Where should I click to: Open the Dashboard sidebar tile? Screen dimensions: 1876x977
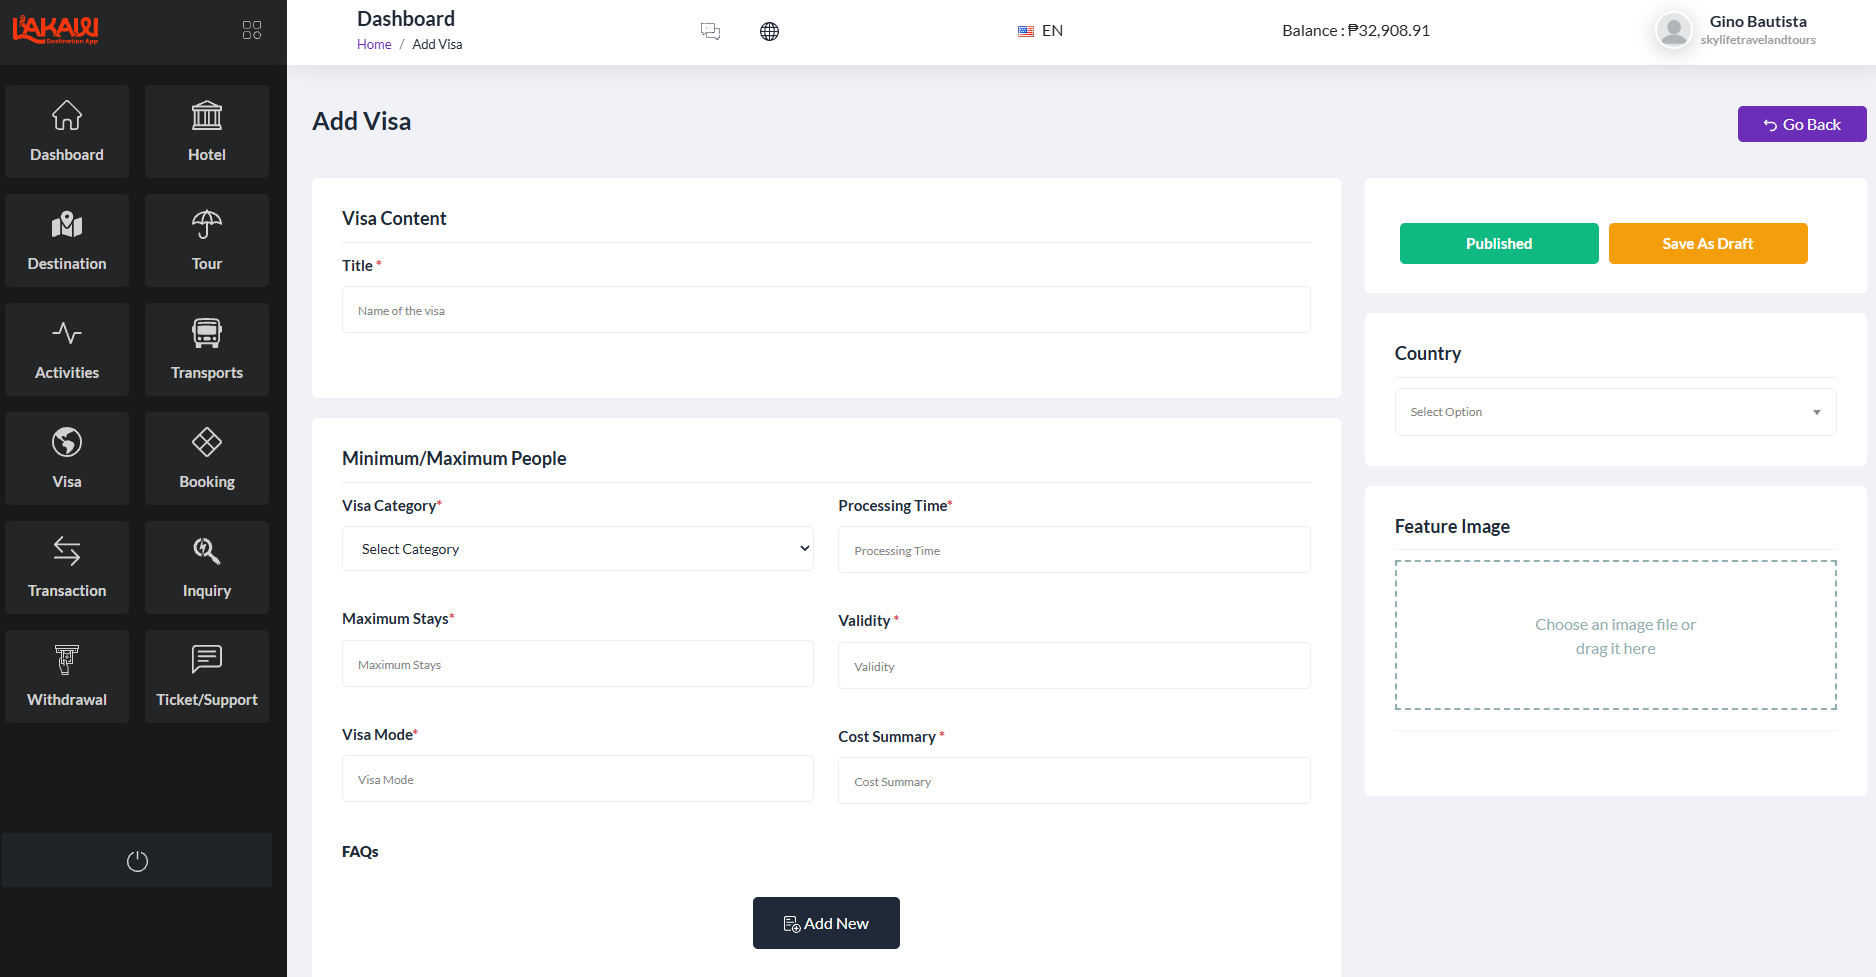tap(67, 131)
